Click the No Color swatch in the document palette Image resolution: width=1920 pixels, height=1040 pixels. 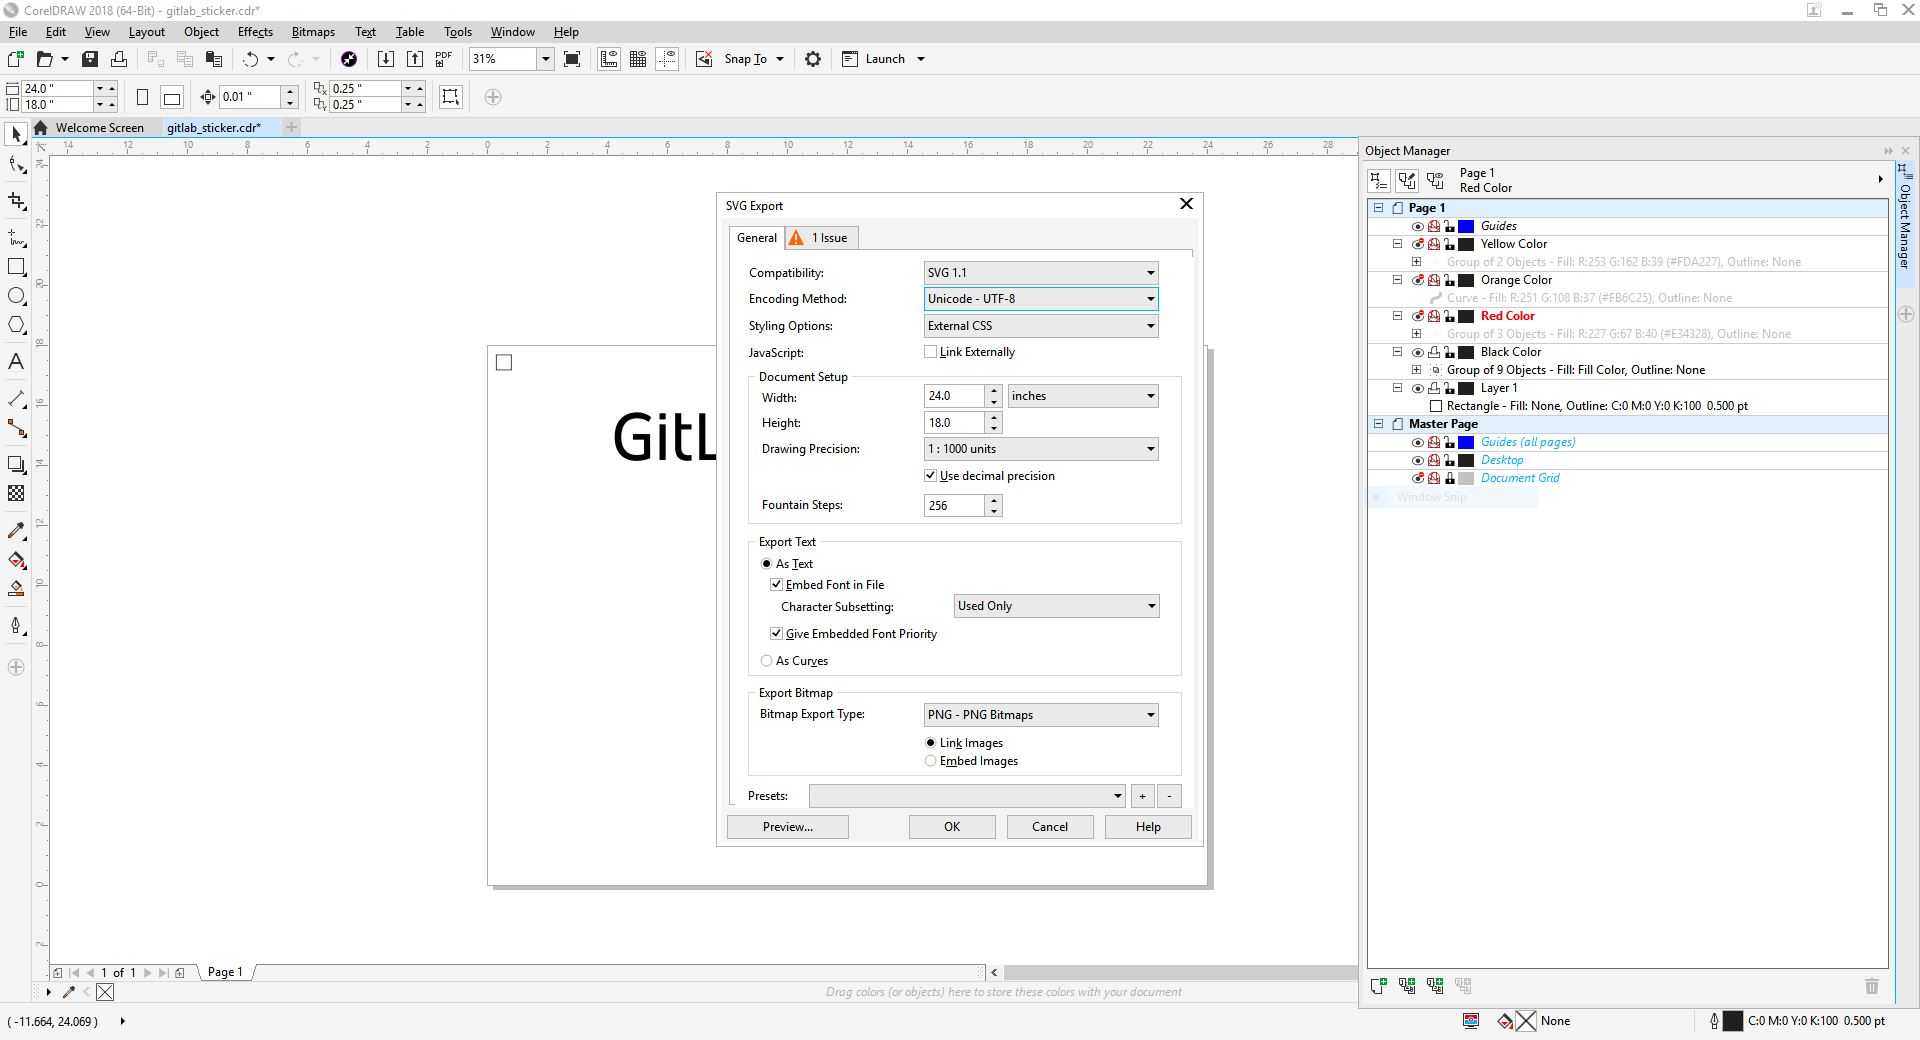coord(105,992)
